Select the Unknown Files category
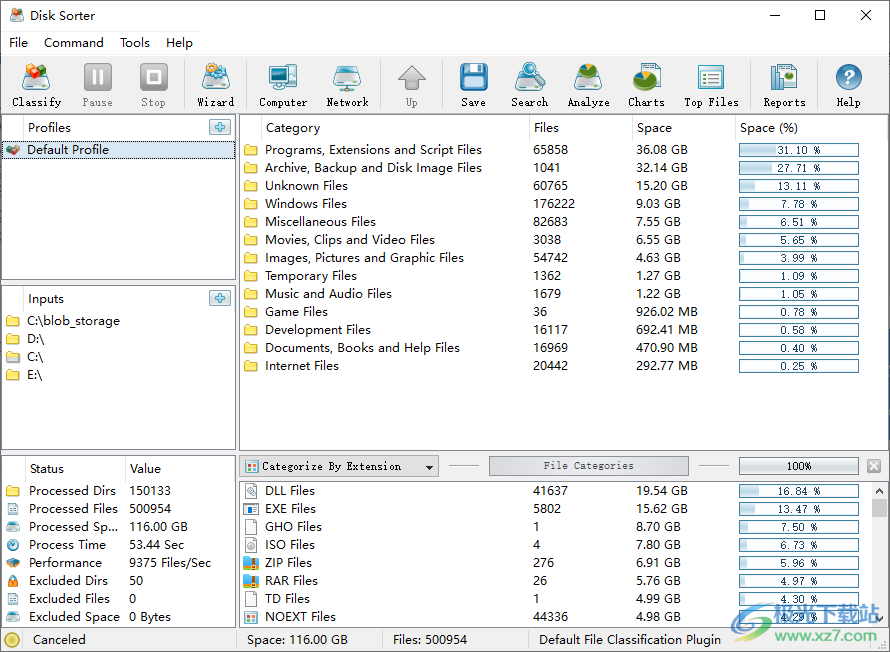 [x=306, y=186]
